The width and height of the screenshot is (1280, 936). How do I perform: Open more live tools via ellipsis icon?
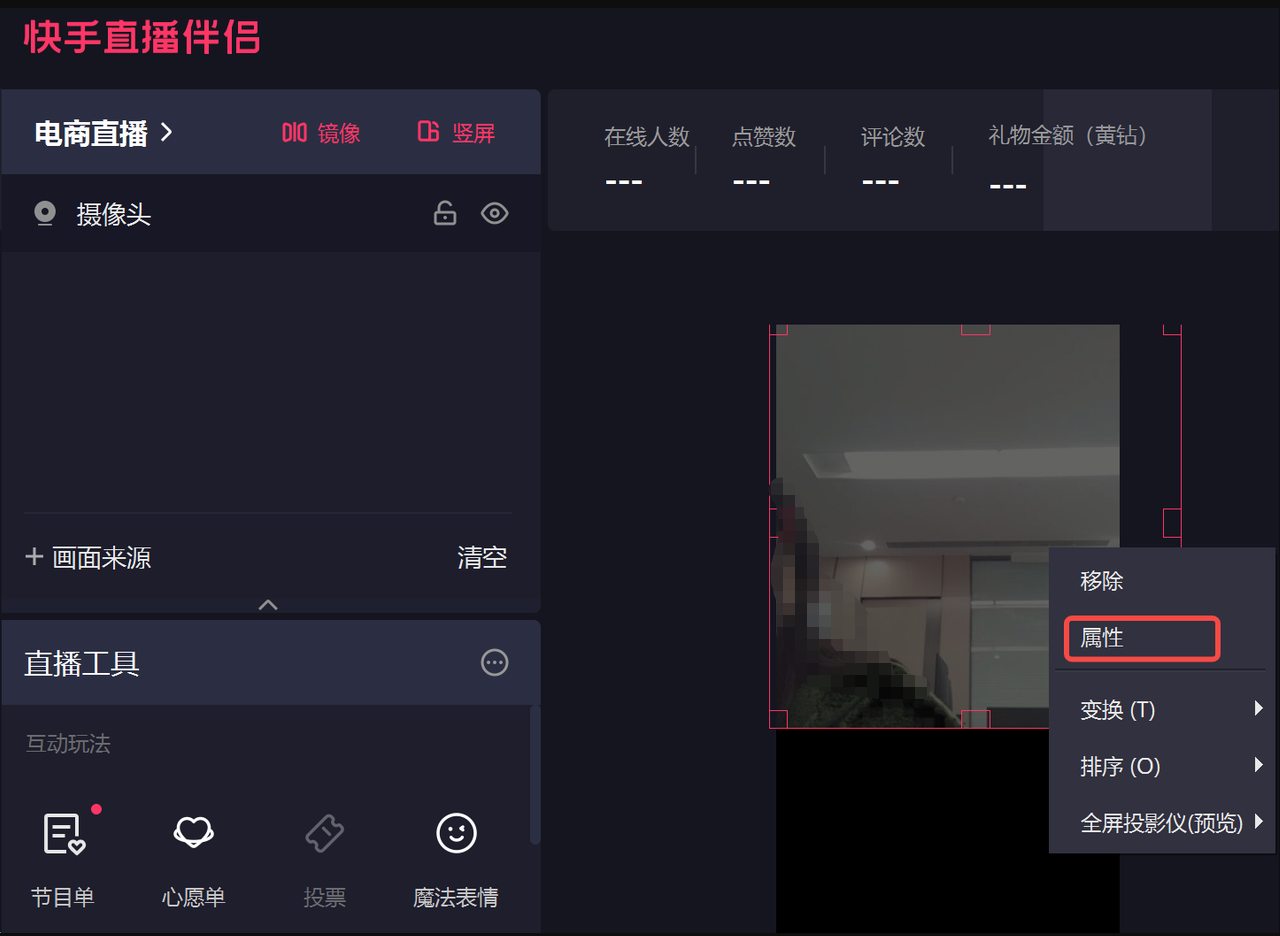click(494, 663)
